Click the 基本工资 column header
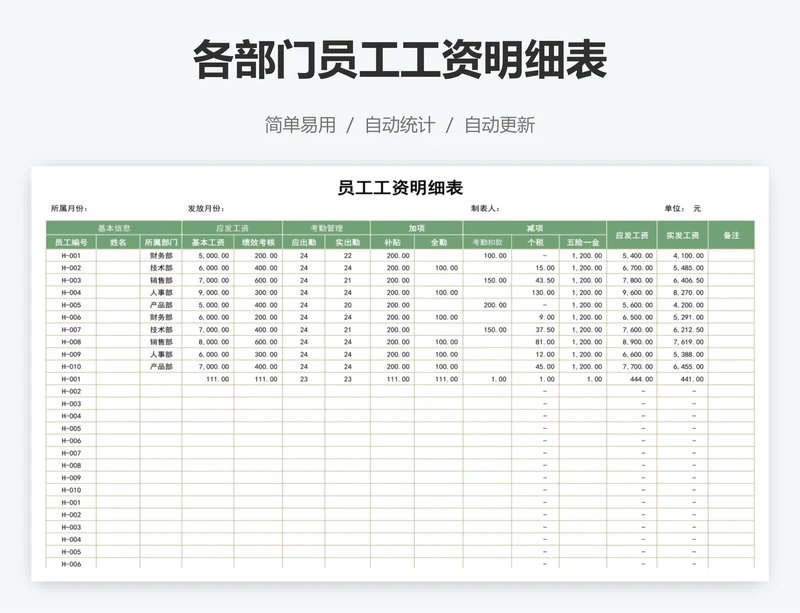Viewport: 800px width, 613px height. [x=208, y=242]
